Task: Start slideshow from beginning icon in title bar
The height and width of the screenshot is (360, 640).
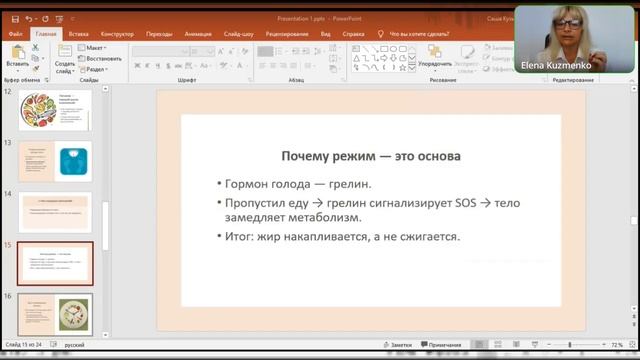Action: coord(60,19)
